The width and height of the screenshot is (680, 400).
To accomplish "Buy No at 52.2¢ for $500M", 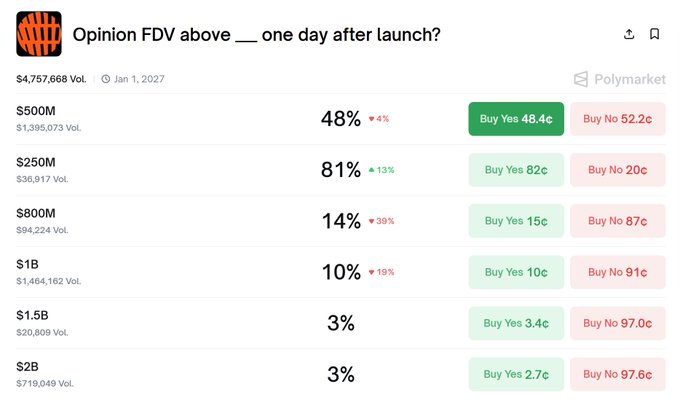I will tap(617, 119).
